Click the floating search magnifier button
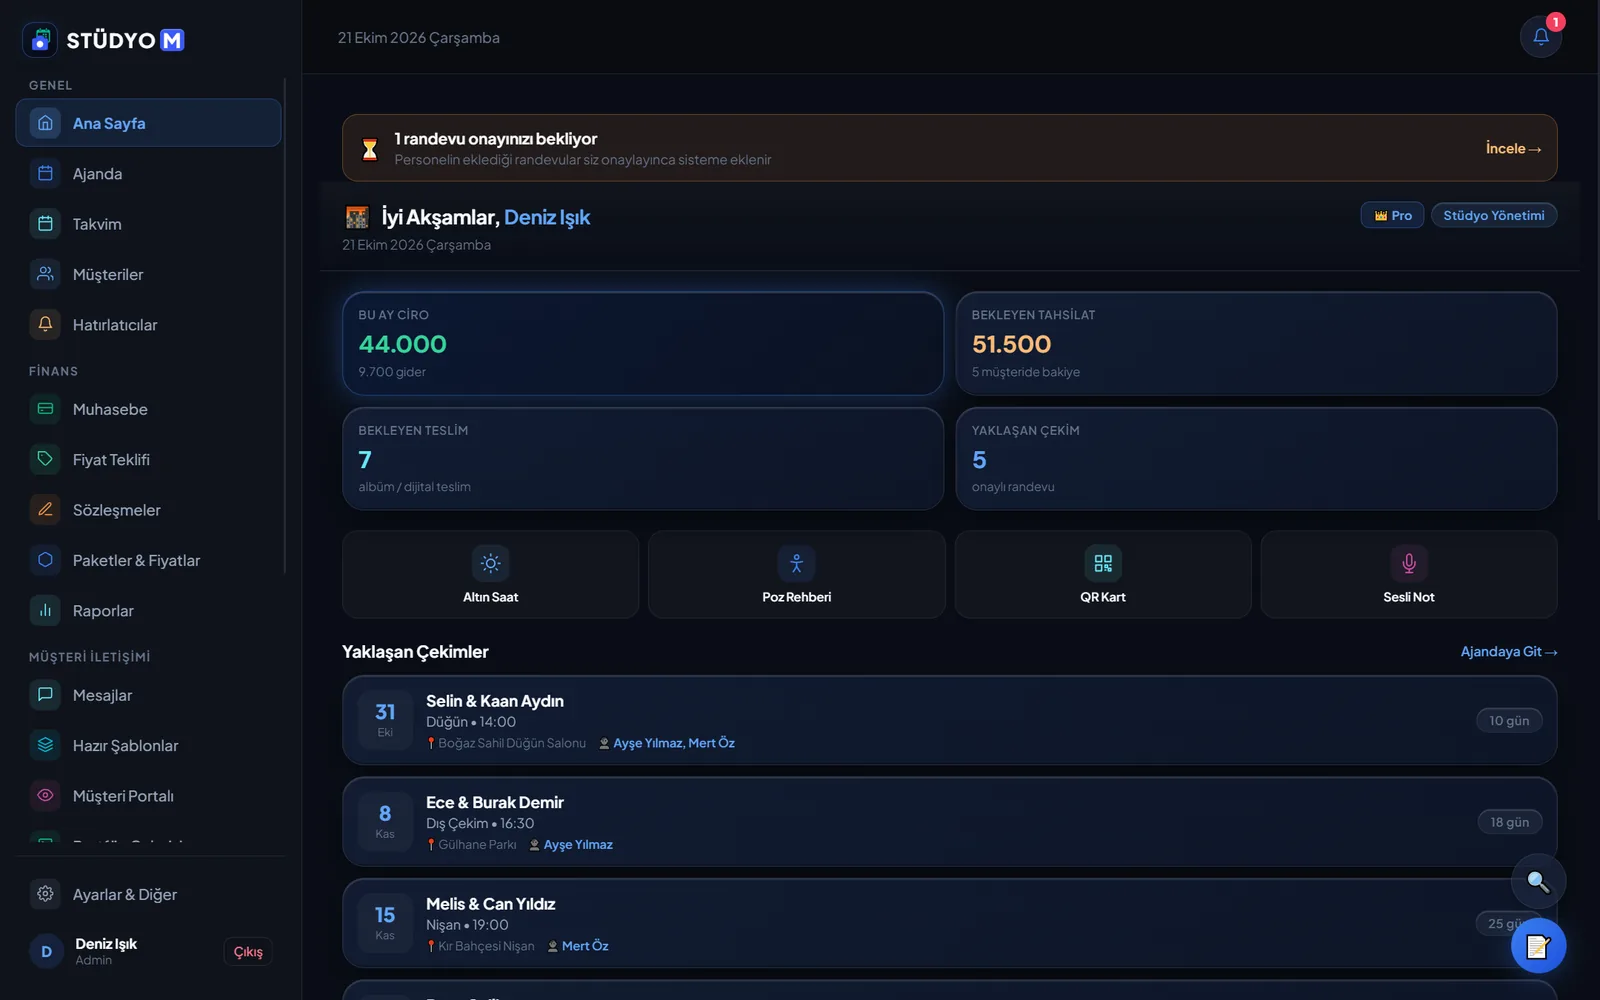The width and height of the screenshot is (1600, 1000). tap(1538, 881)
